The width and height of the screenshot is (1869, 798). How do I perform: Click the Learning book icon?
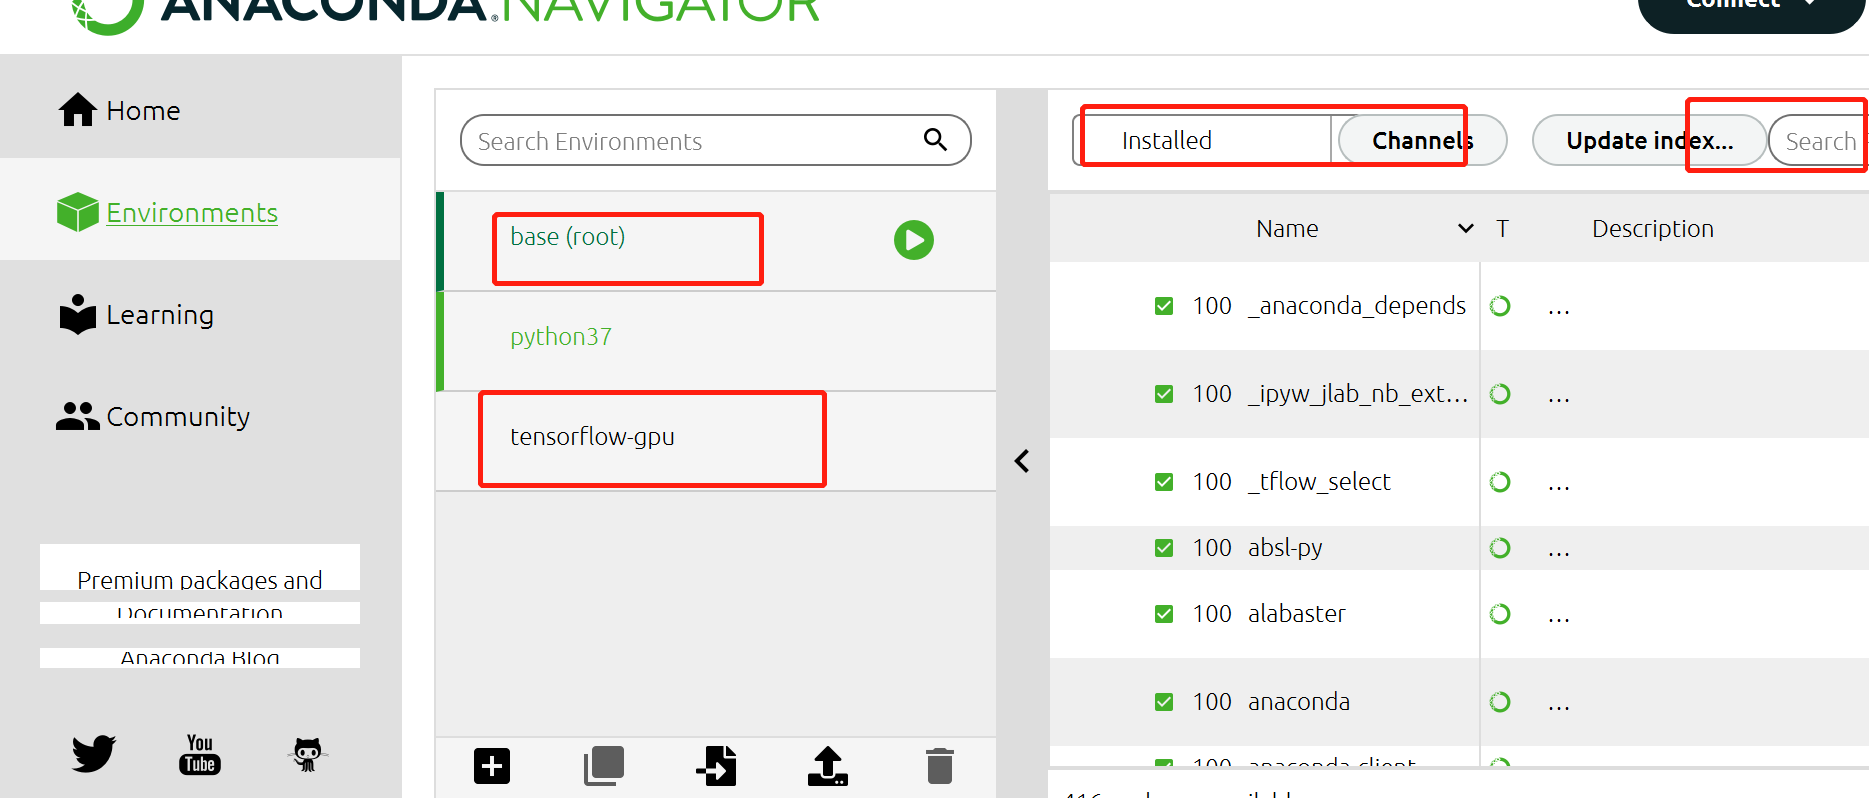pos(78,314)
